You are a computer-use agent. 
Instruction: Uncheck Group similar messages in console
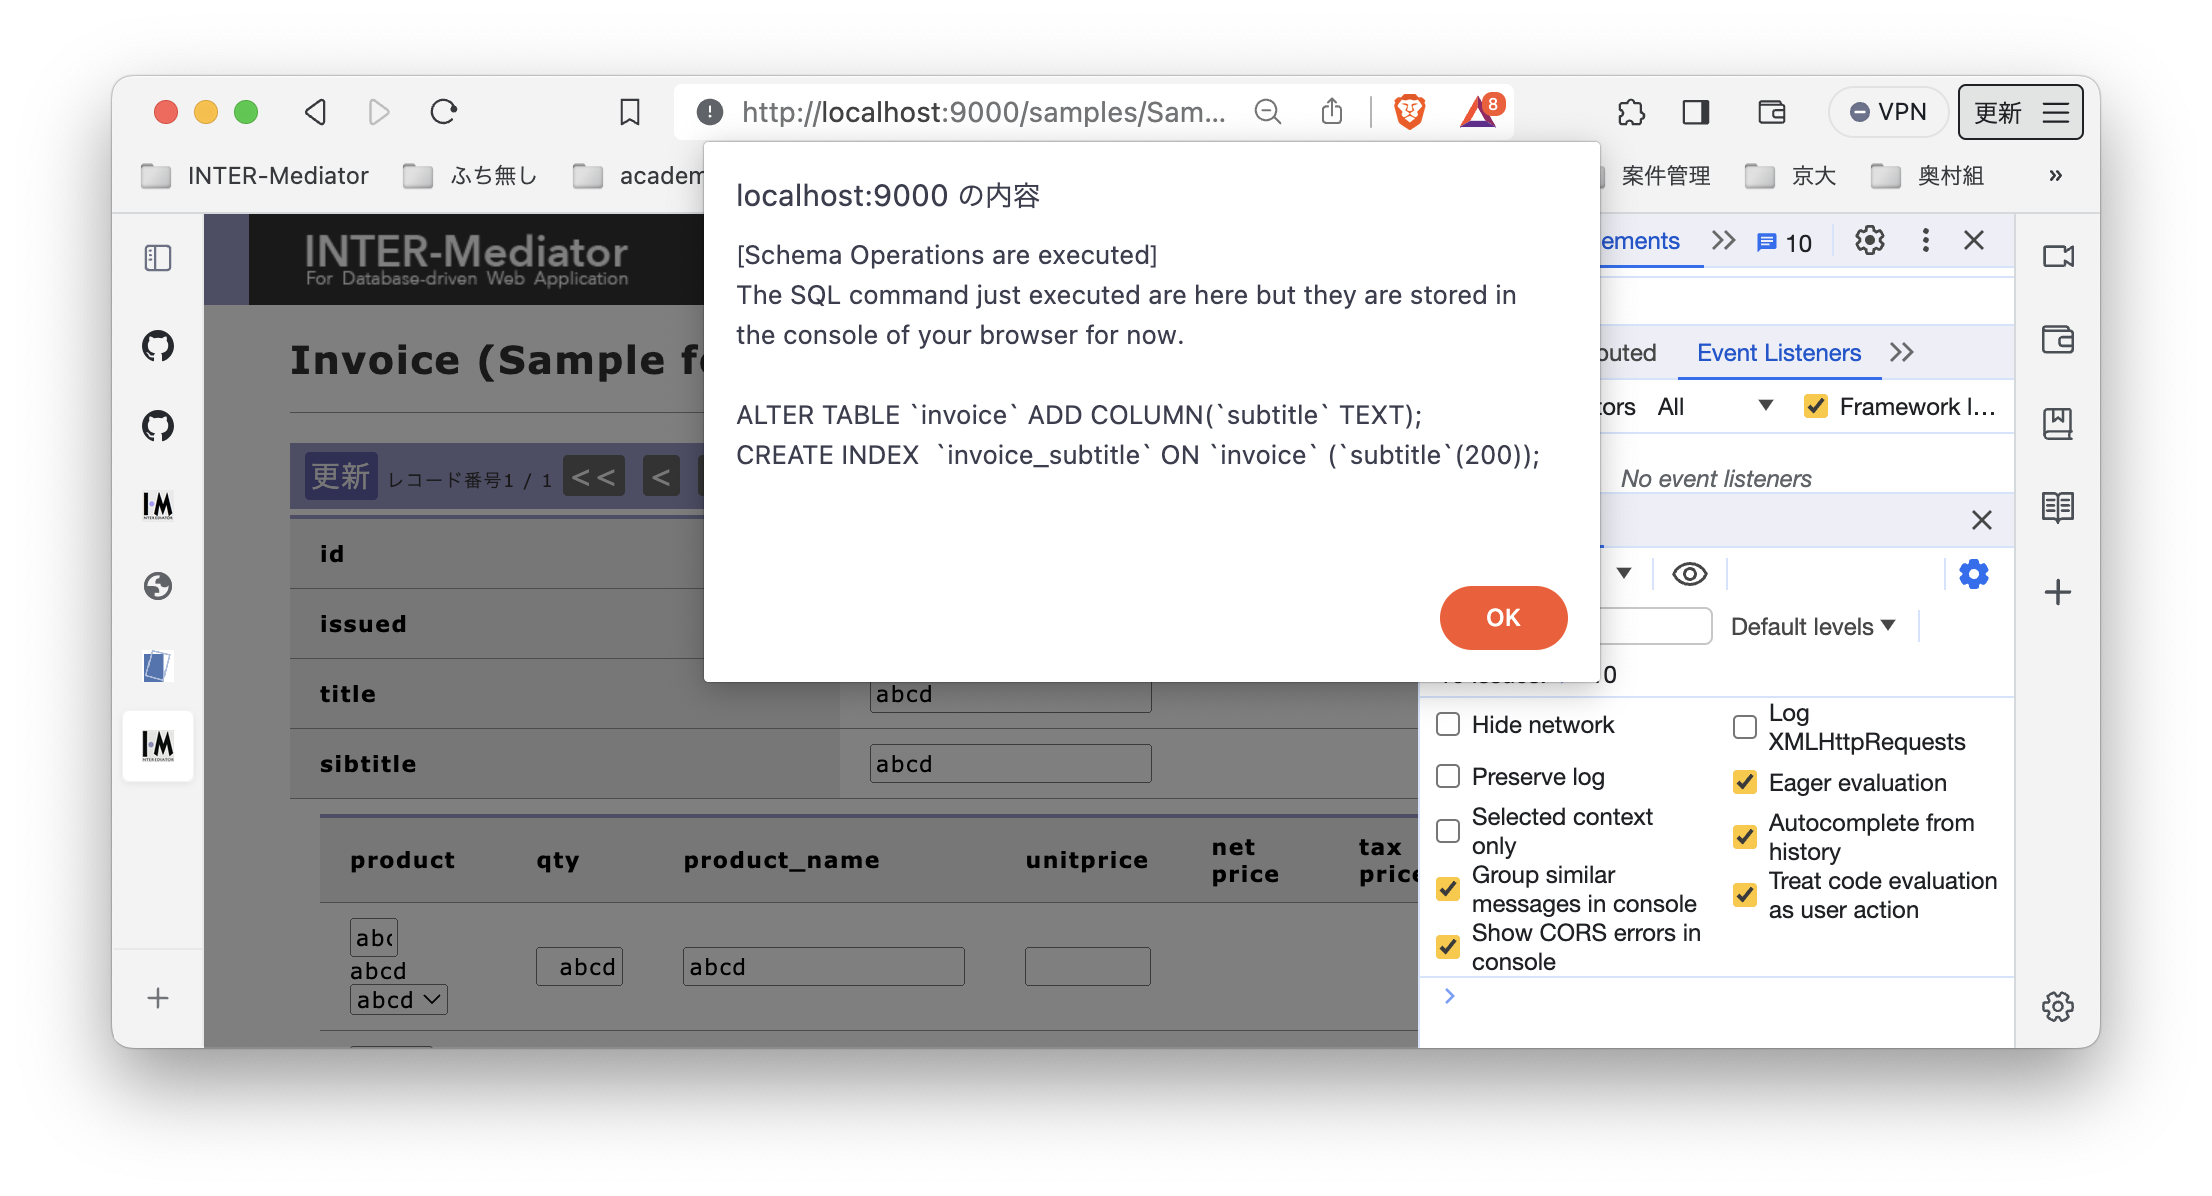pyautogui.click(x=1448, y=889)
